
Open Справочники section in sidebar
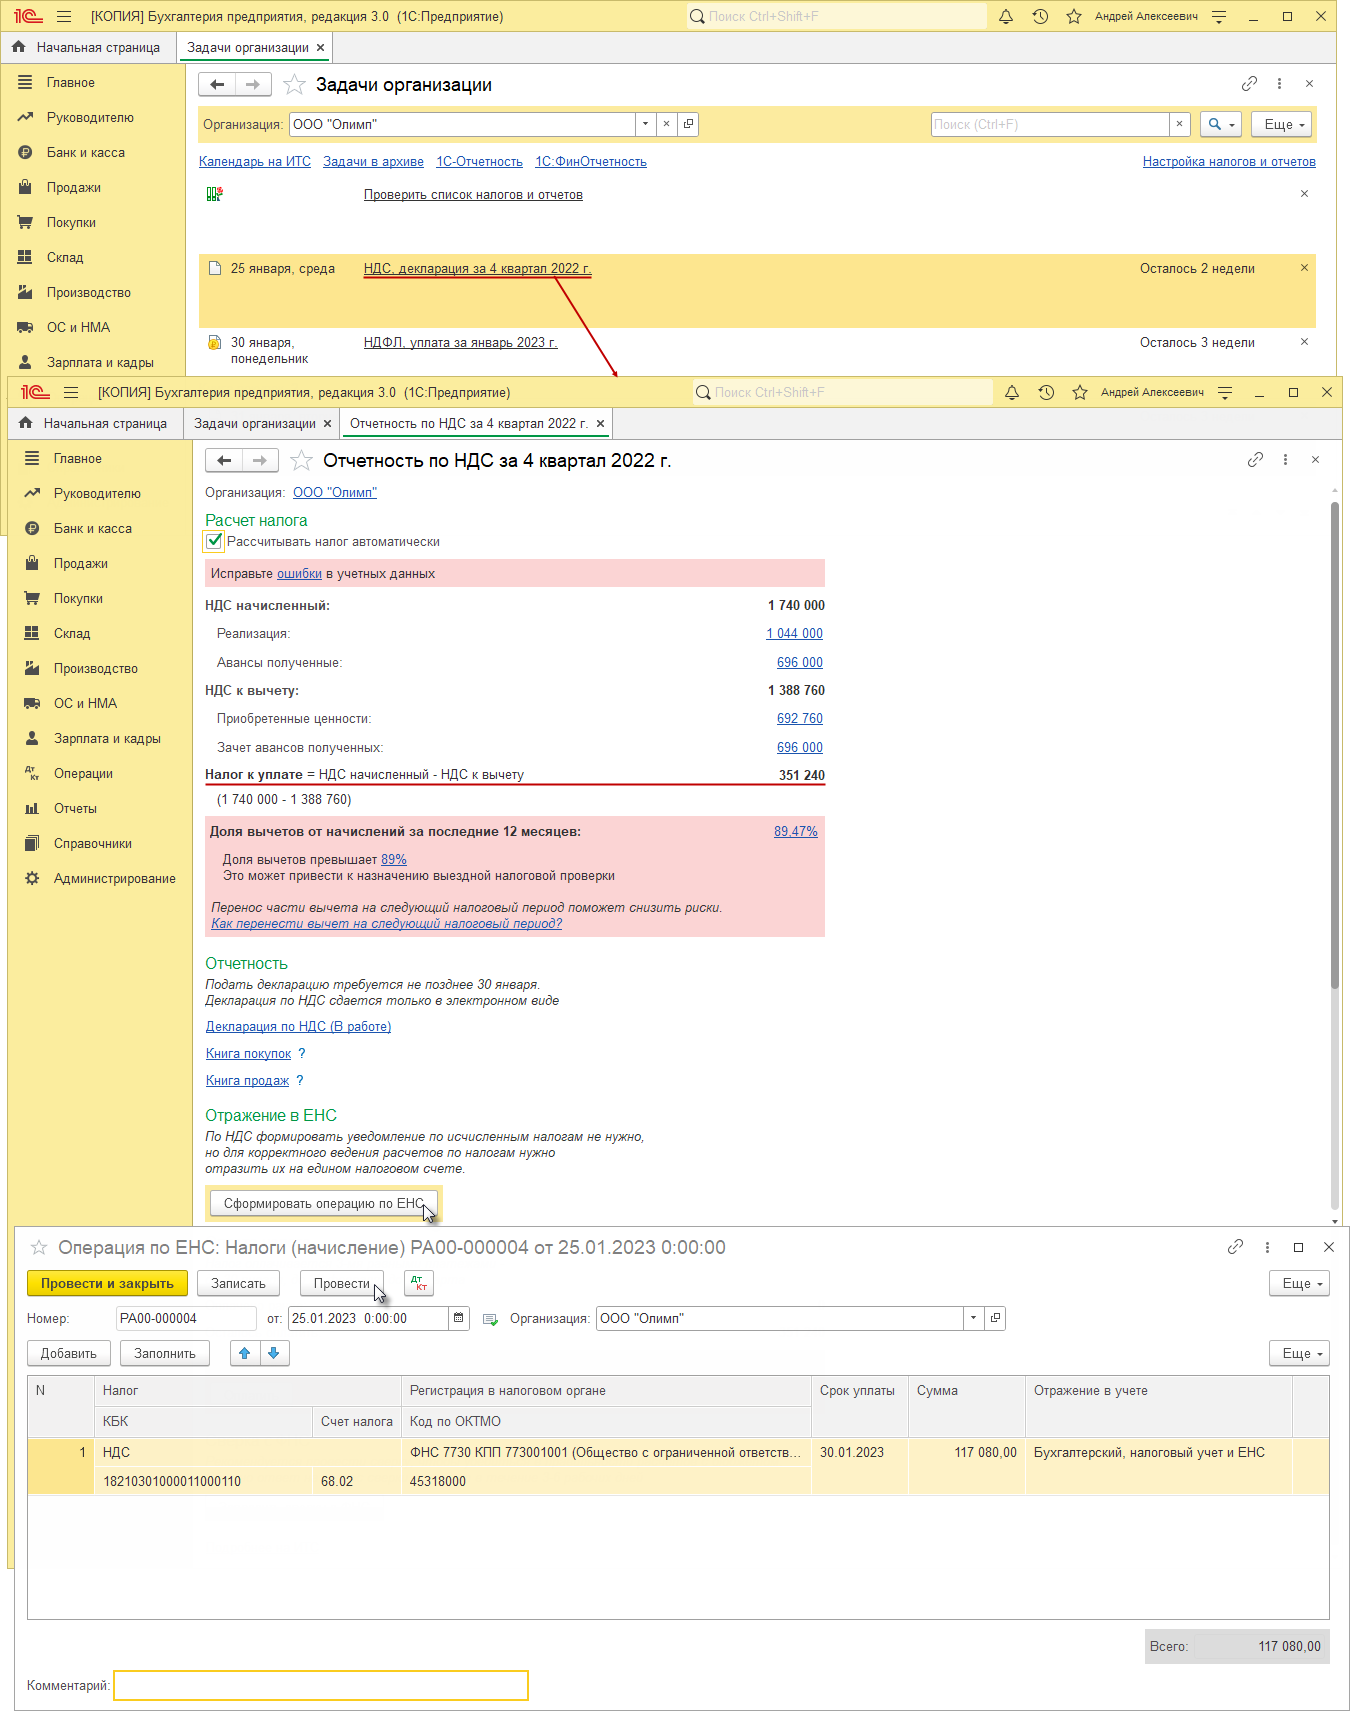92,843
